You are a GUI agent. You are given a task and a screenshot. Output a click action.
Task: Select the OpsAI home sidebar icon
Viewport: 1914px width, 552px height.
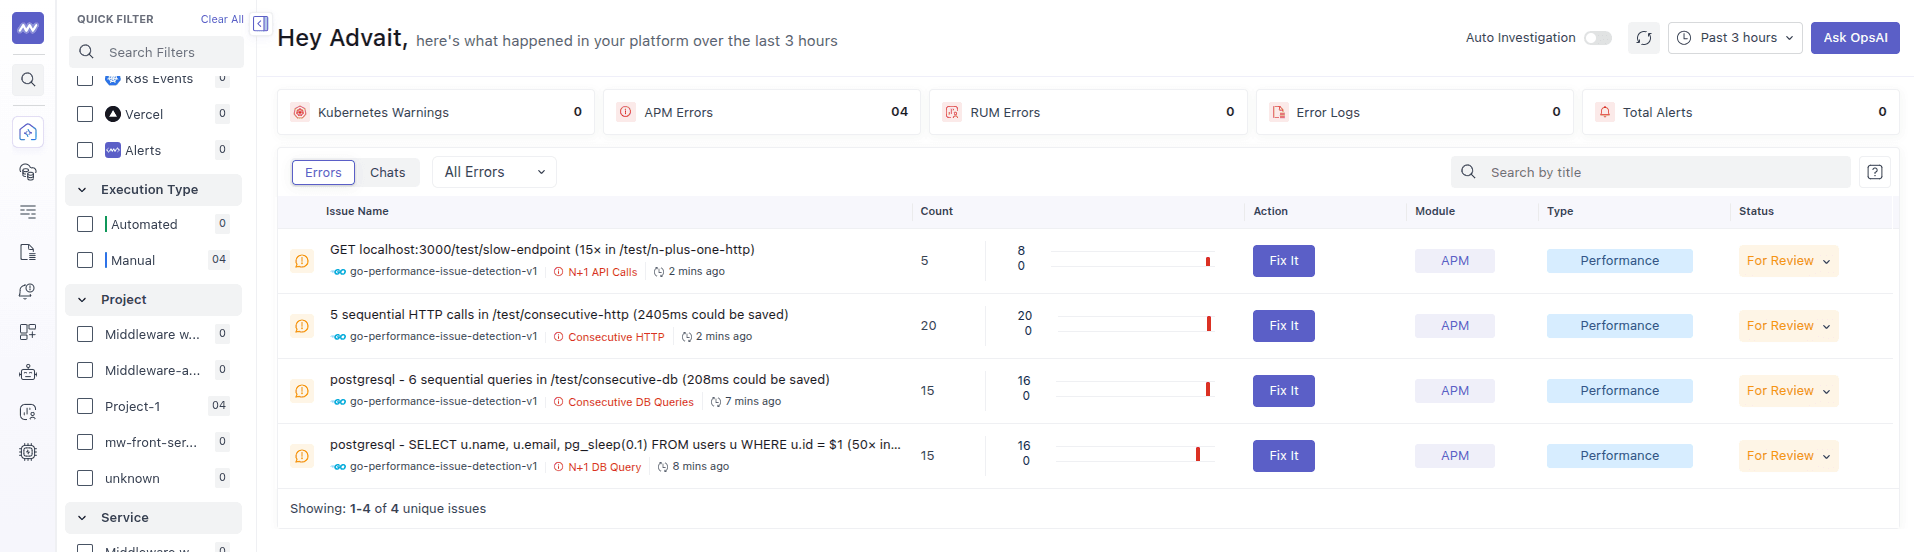pos(28,132)
